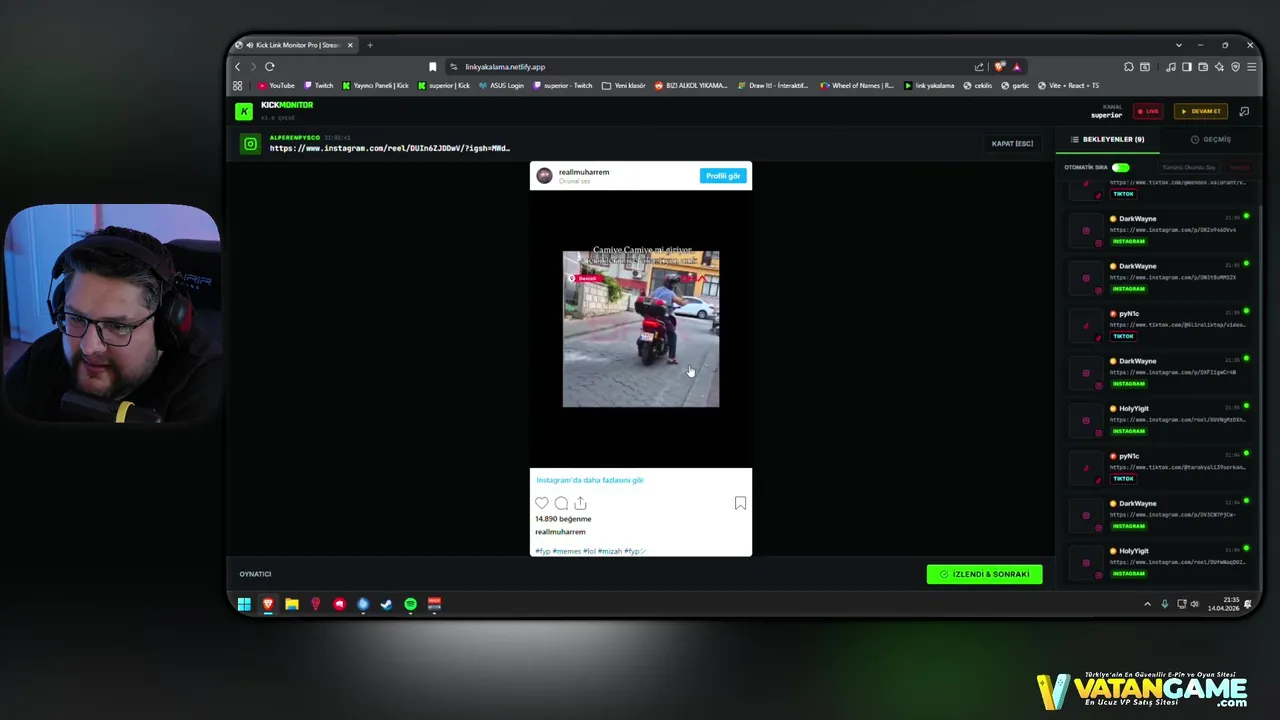The height and width of the screenshot is (720, 1280).
Task: Select the Kick Link Monitor Pro browser tab
Action: 296,45
